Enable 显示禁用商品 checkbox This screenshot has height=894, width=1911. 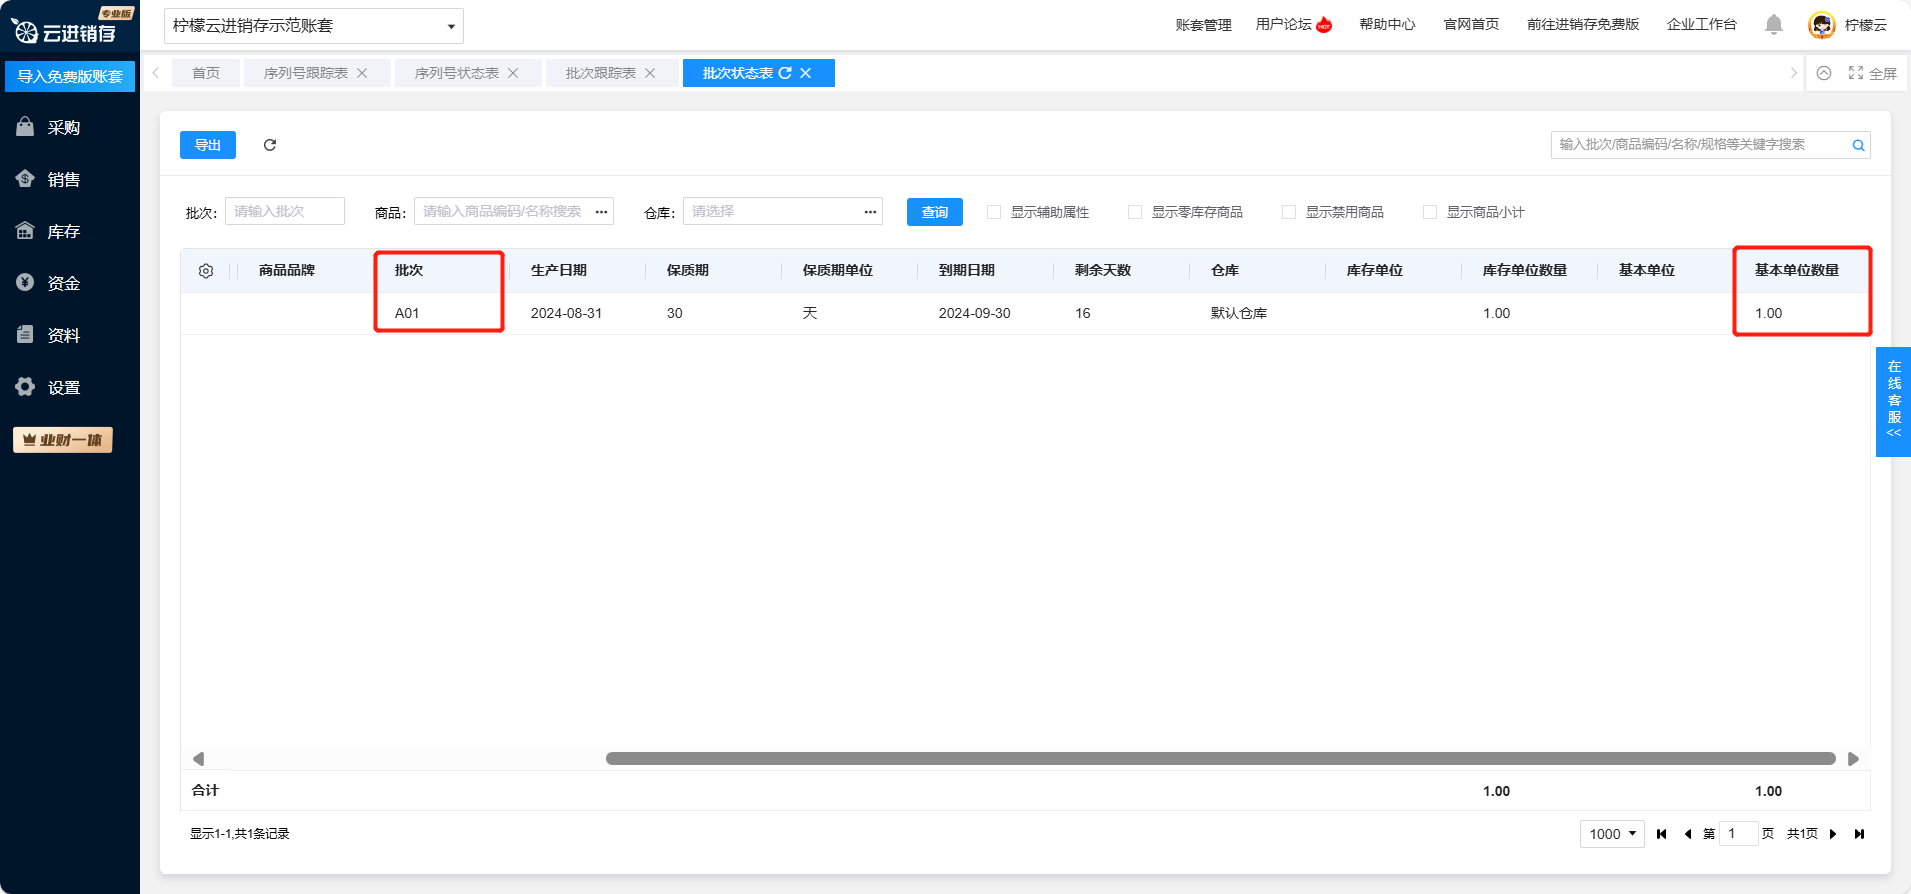tap(1289, 212)
